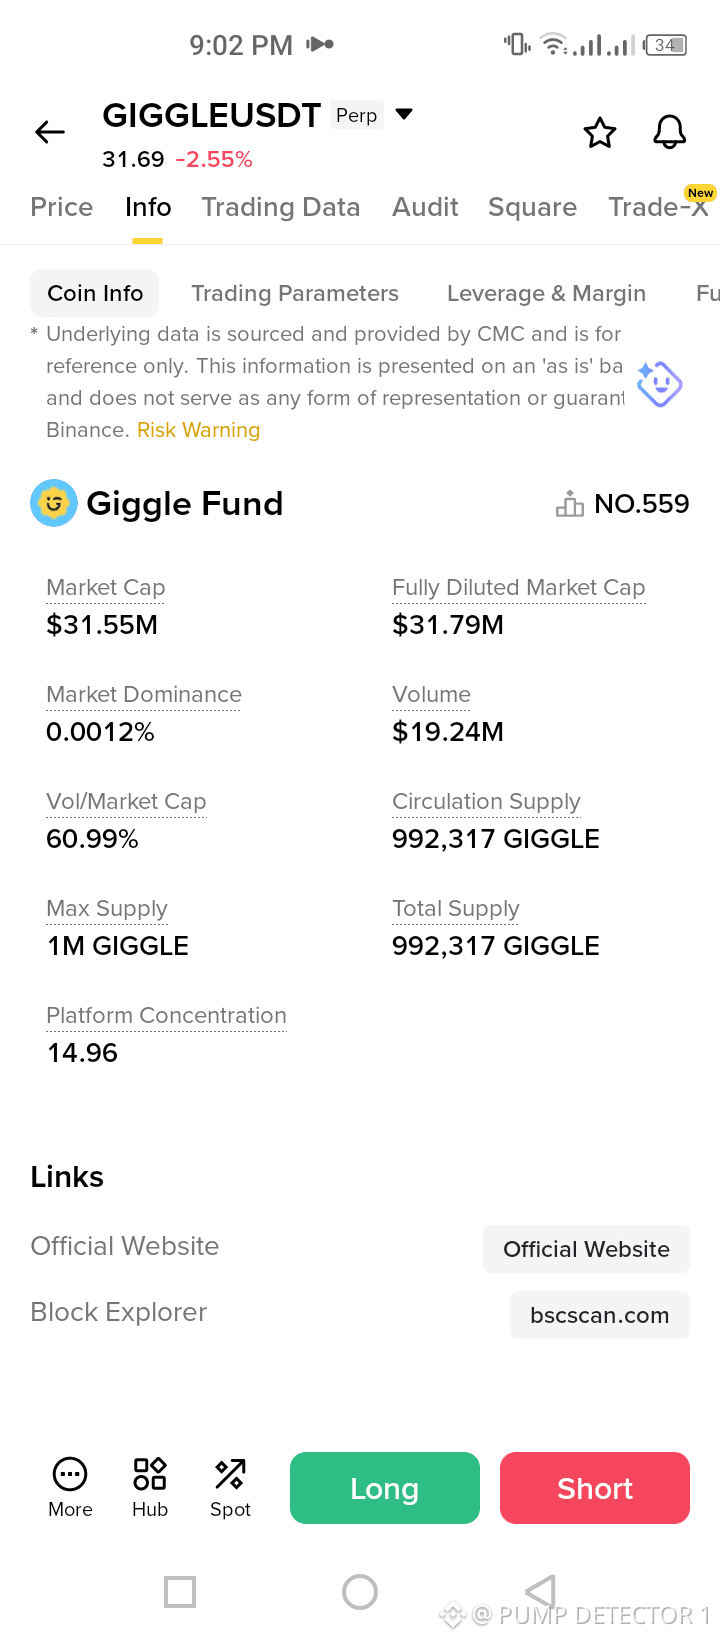Select the Leverage & Margin sub-tab
Image resolution: width=720 pixels, height=1640 pixels.
[546, 293]
